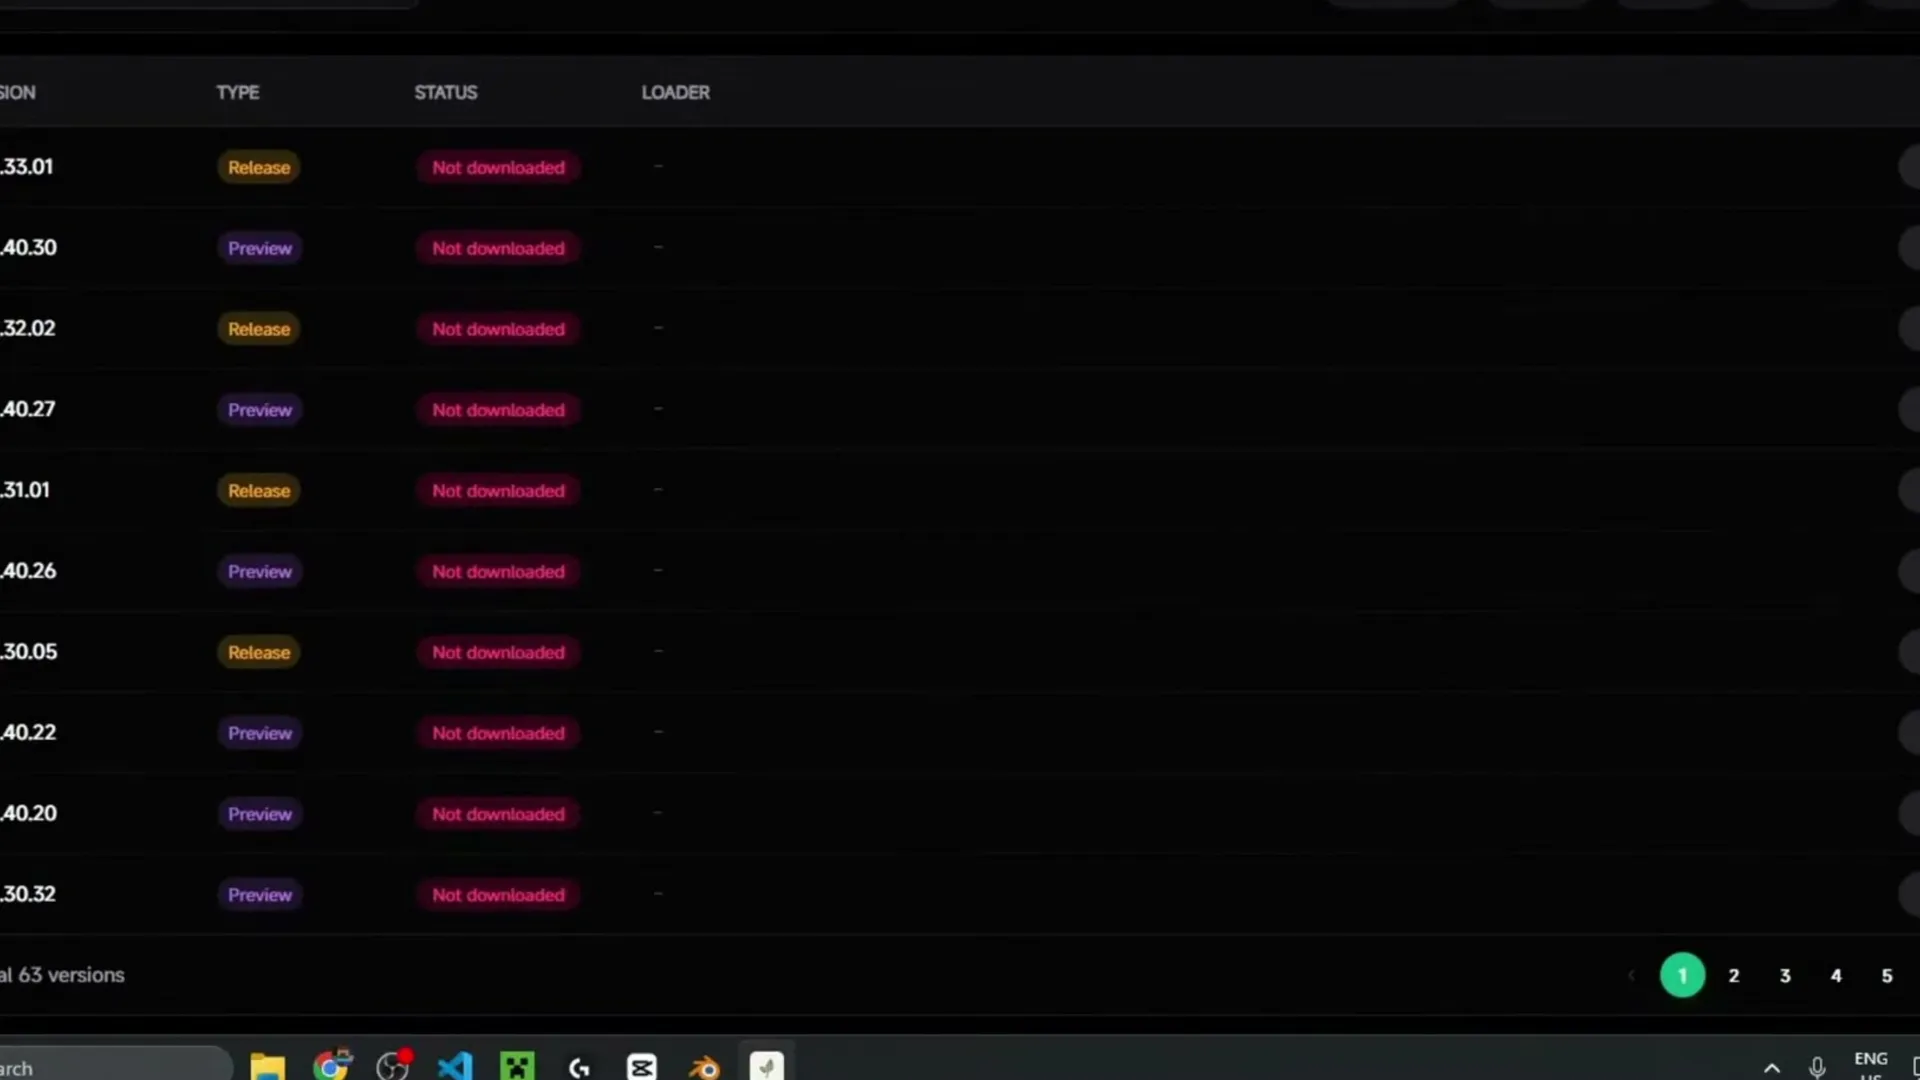The width and height of the screenshot is (1920, 1080).
Task: Click Not downloaded status for version .30.32
Action: (498, 895)
